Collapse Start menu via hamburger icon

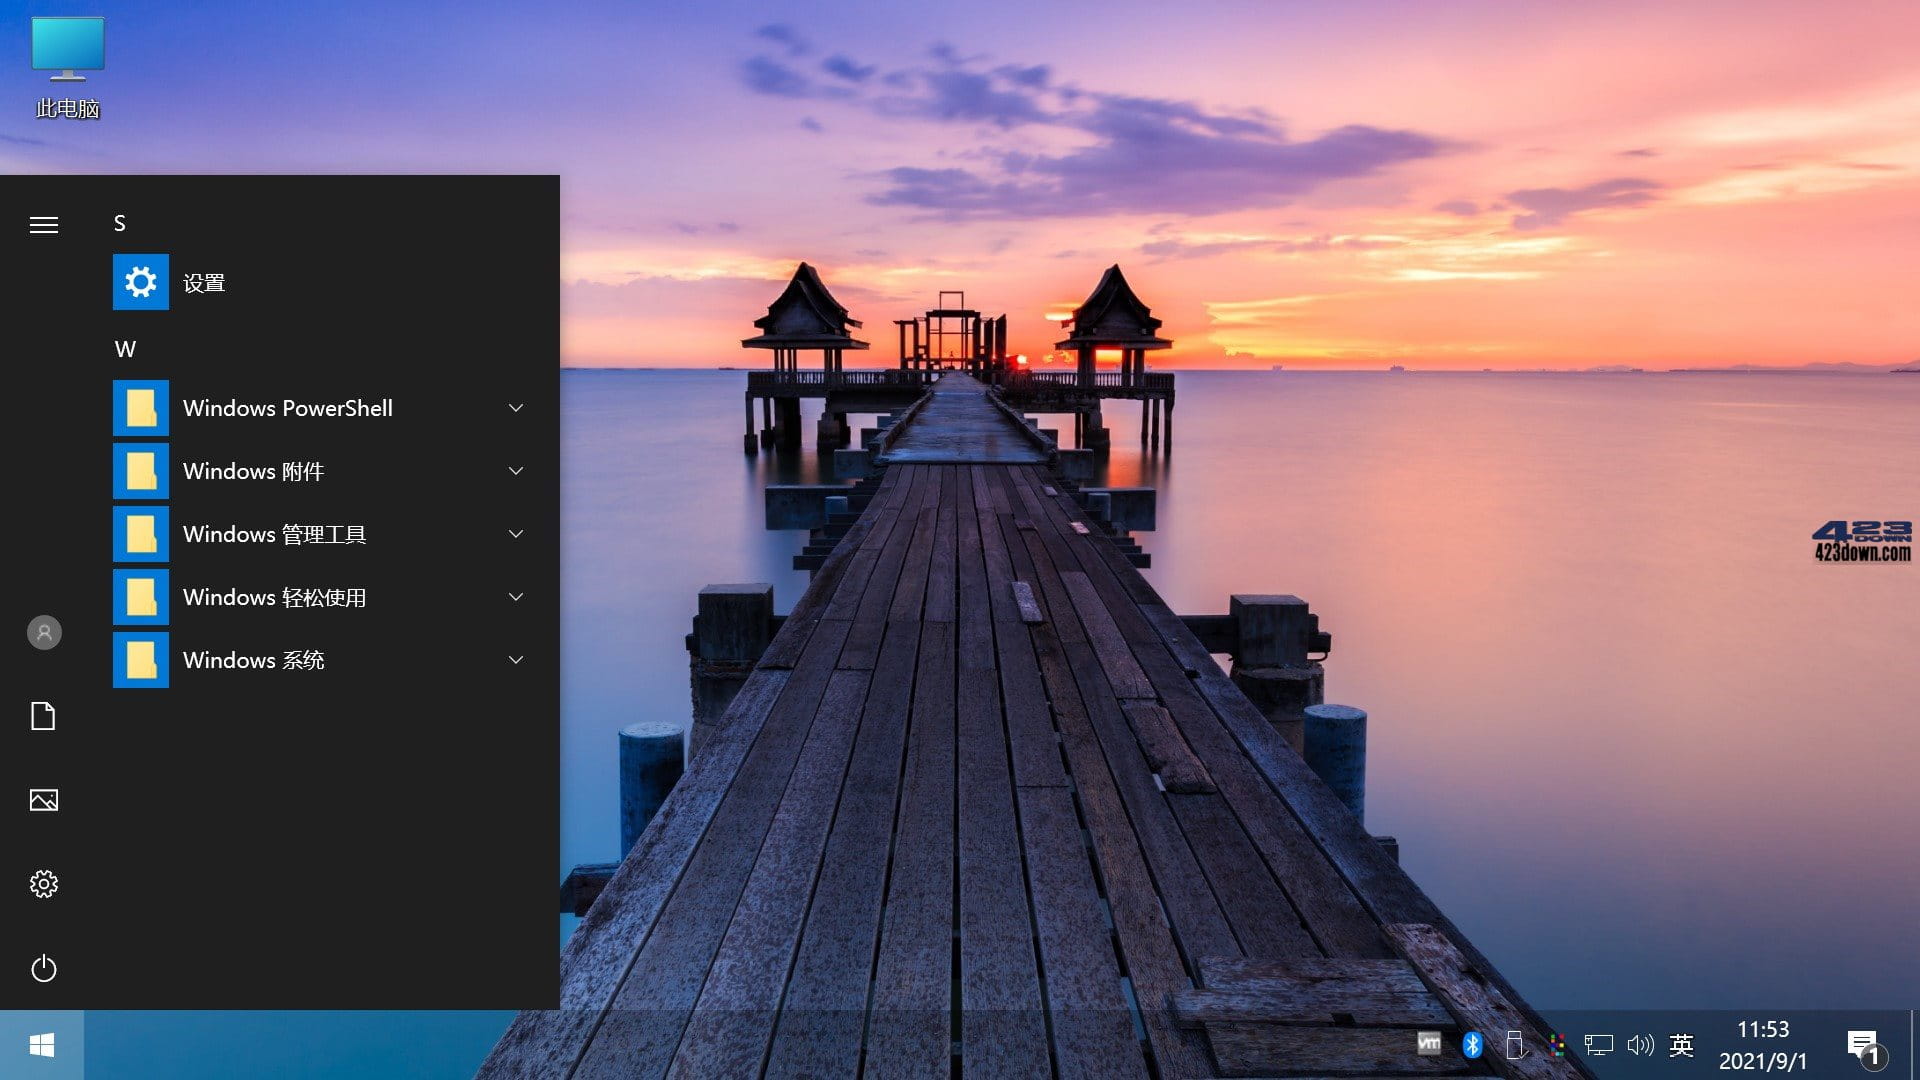click(x=43, y=227)
